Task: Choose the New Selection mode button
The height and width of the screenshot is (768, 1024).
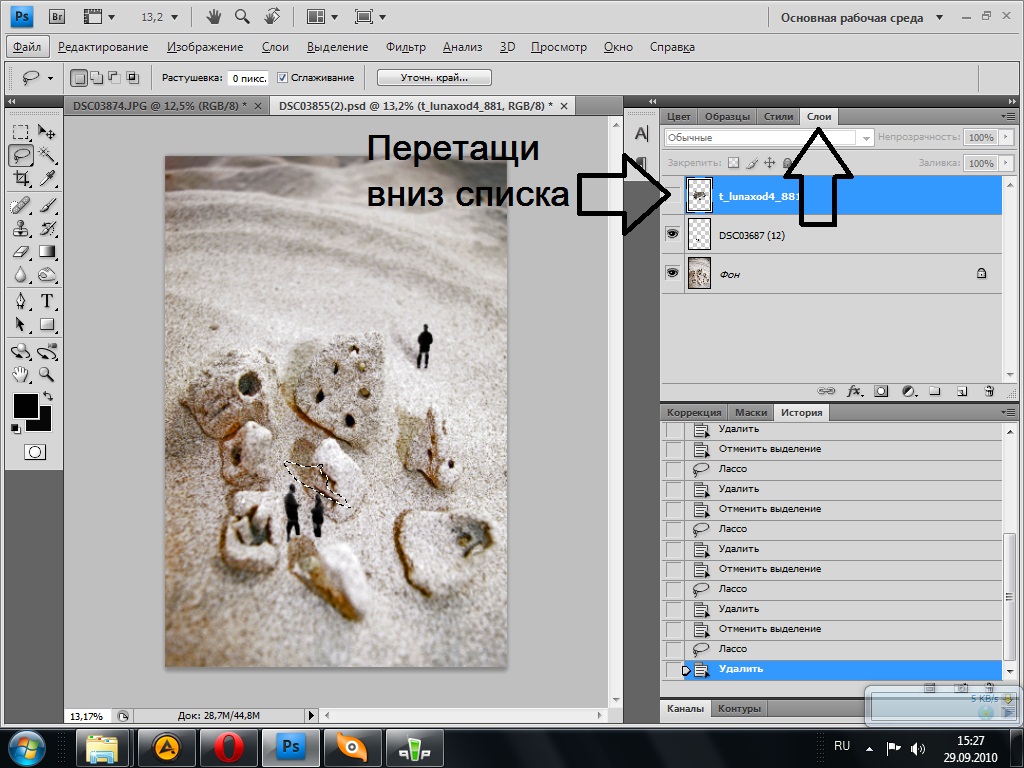Action: pyautogui.click(x=79, y=78)
